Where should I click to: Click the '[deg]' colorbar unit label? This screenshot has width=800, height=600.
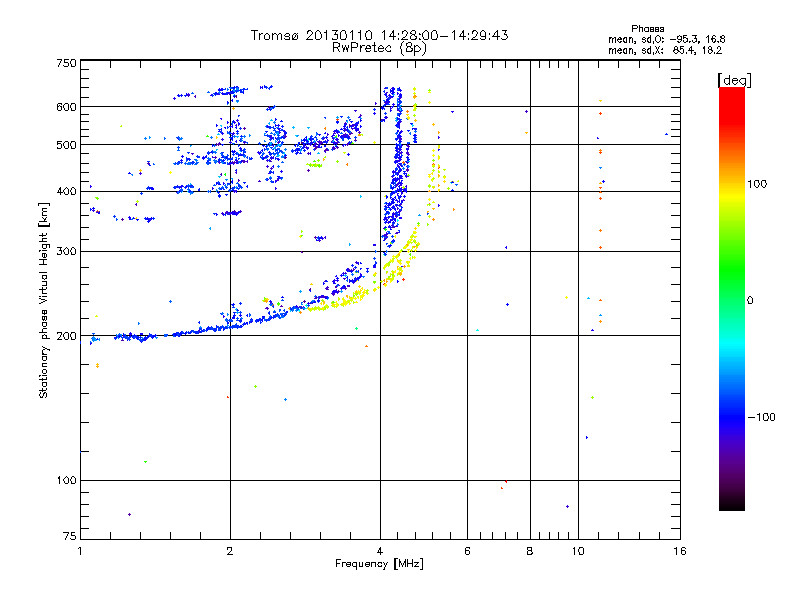coord(734,80)
